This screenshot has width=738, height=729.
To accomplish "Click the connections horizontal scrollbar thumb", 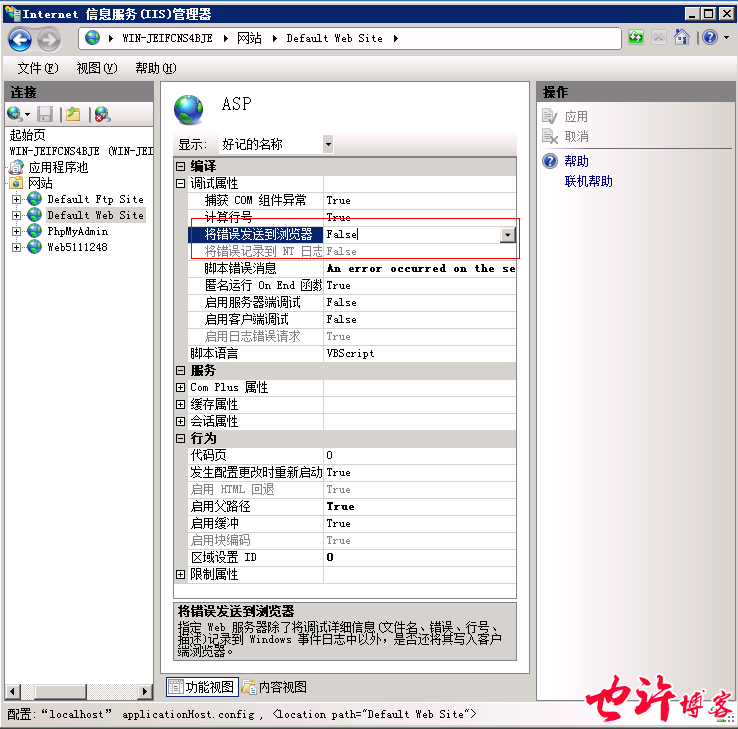I will pos(60,691).
